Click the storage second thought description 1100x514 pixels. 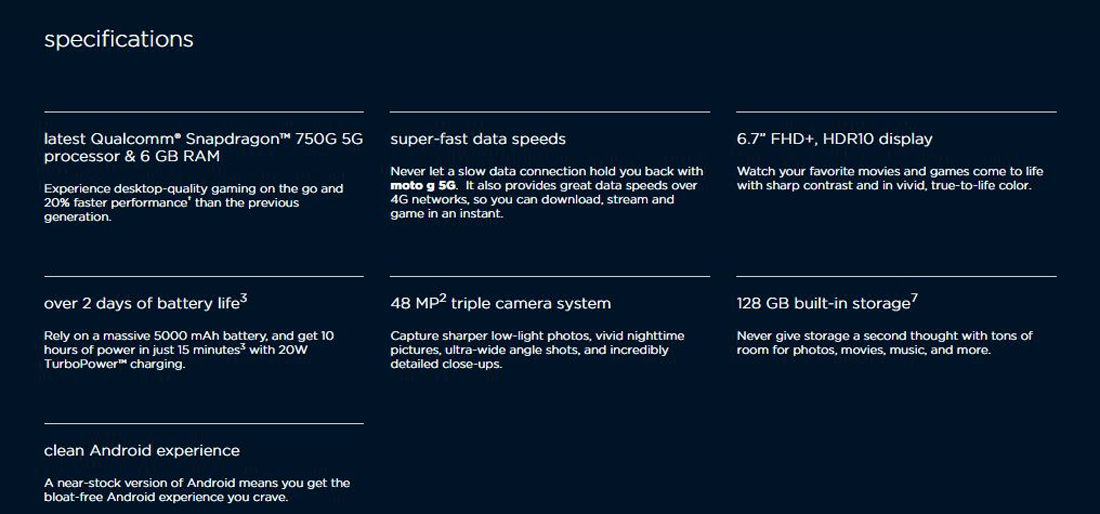[x=885, y=343]
